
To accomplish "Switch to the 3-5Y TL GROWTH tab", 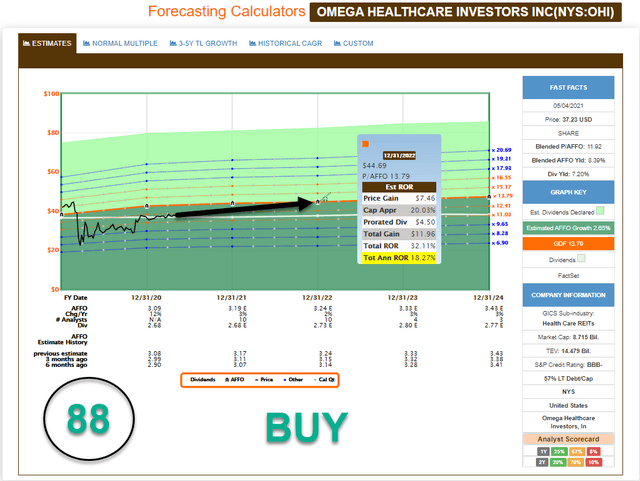I will [203, 43].
